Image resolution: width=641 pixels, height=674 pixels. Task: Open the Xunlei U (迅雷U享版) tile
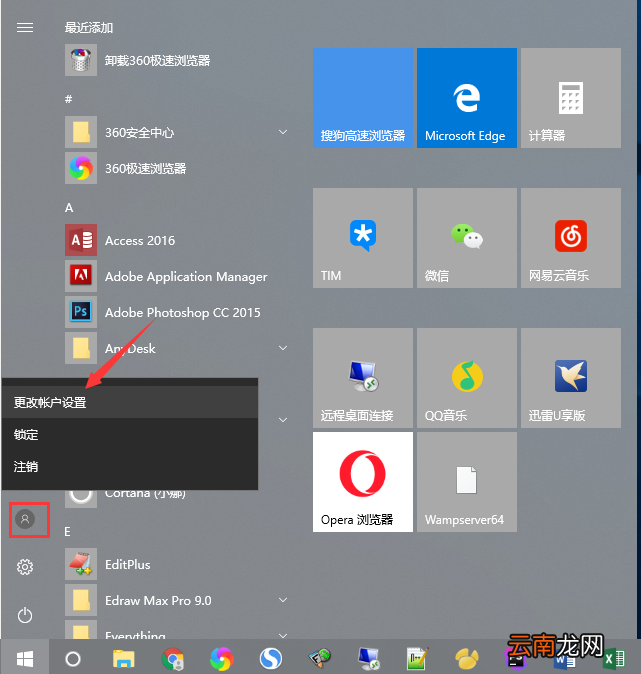click(571, 378)
